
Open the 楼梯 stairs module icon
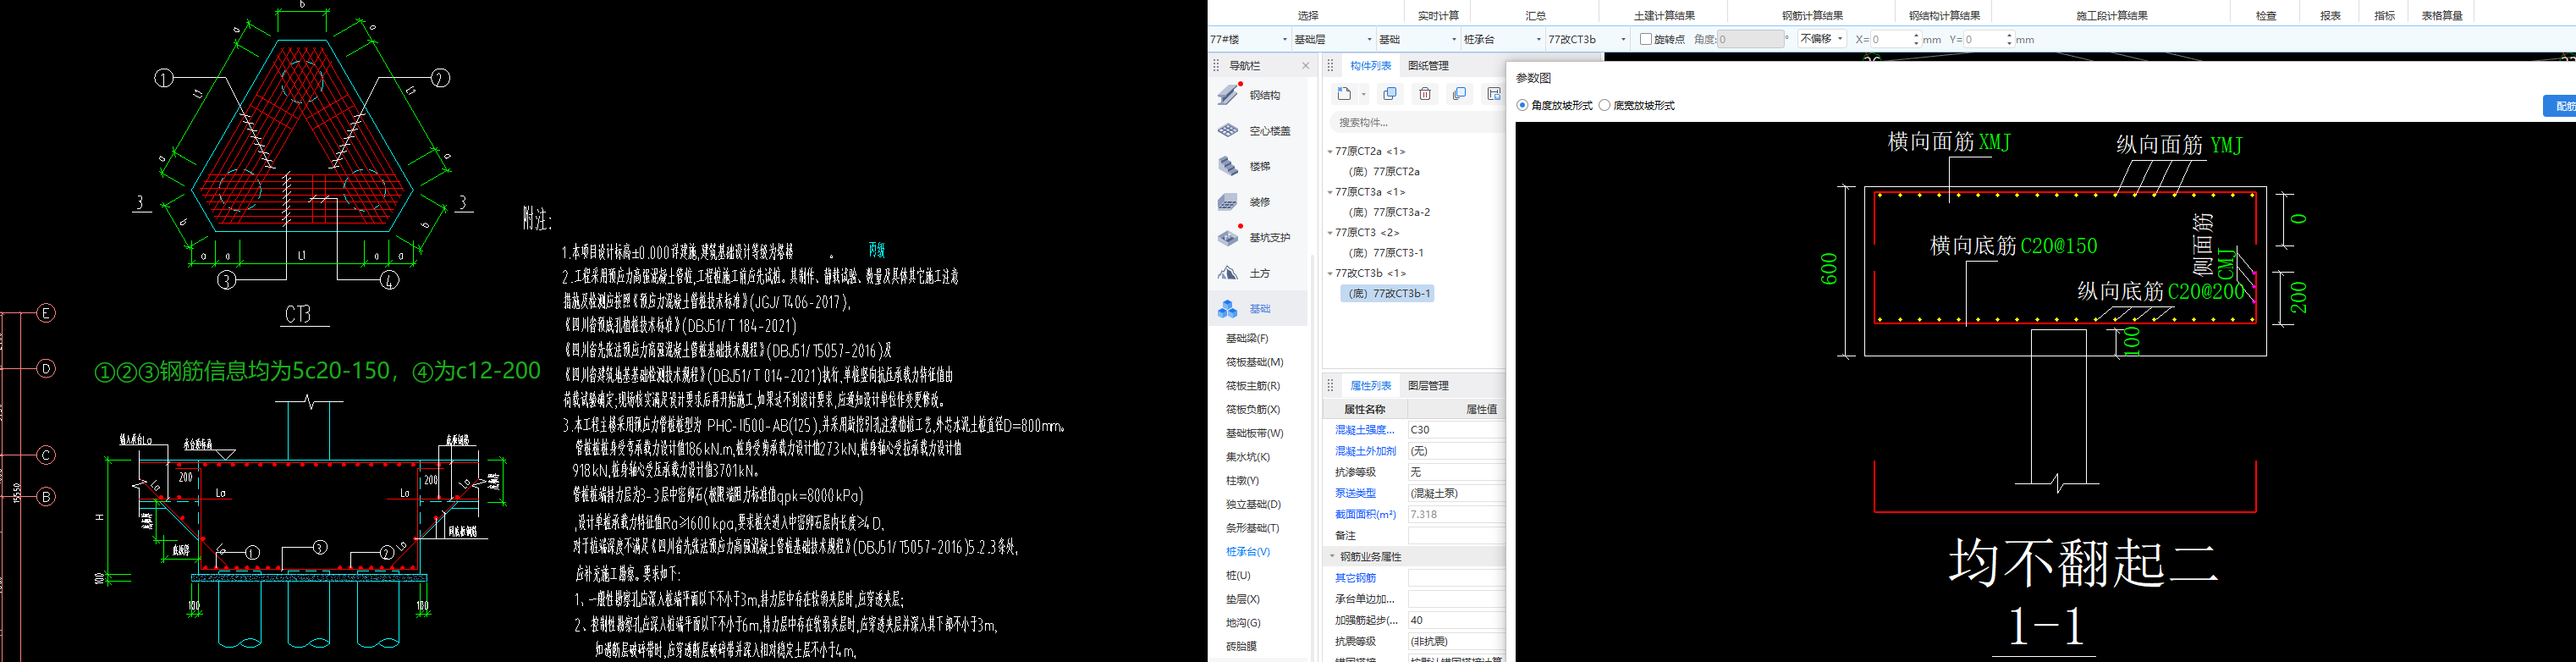point(1229,166)
